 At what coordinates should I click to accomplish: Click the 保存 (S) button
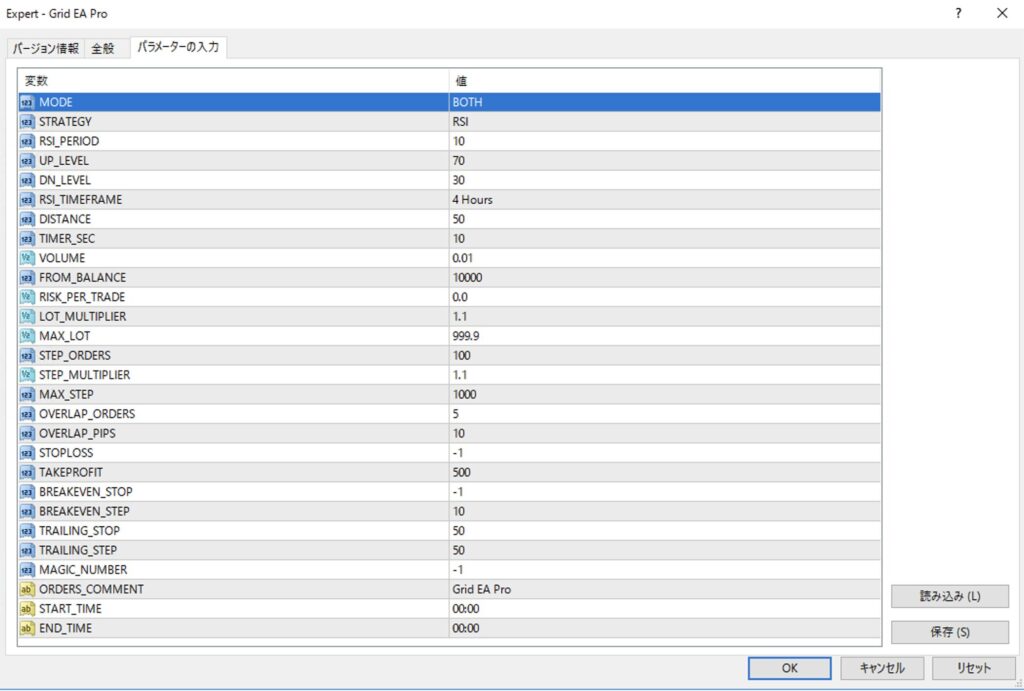click(950, 632)
